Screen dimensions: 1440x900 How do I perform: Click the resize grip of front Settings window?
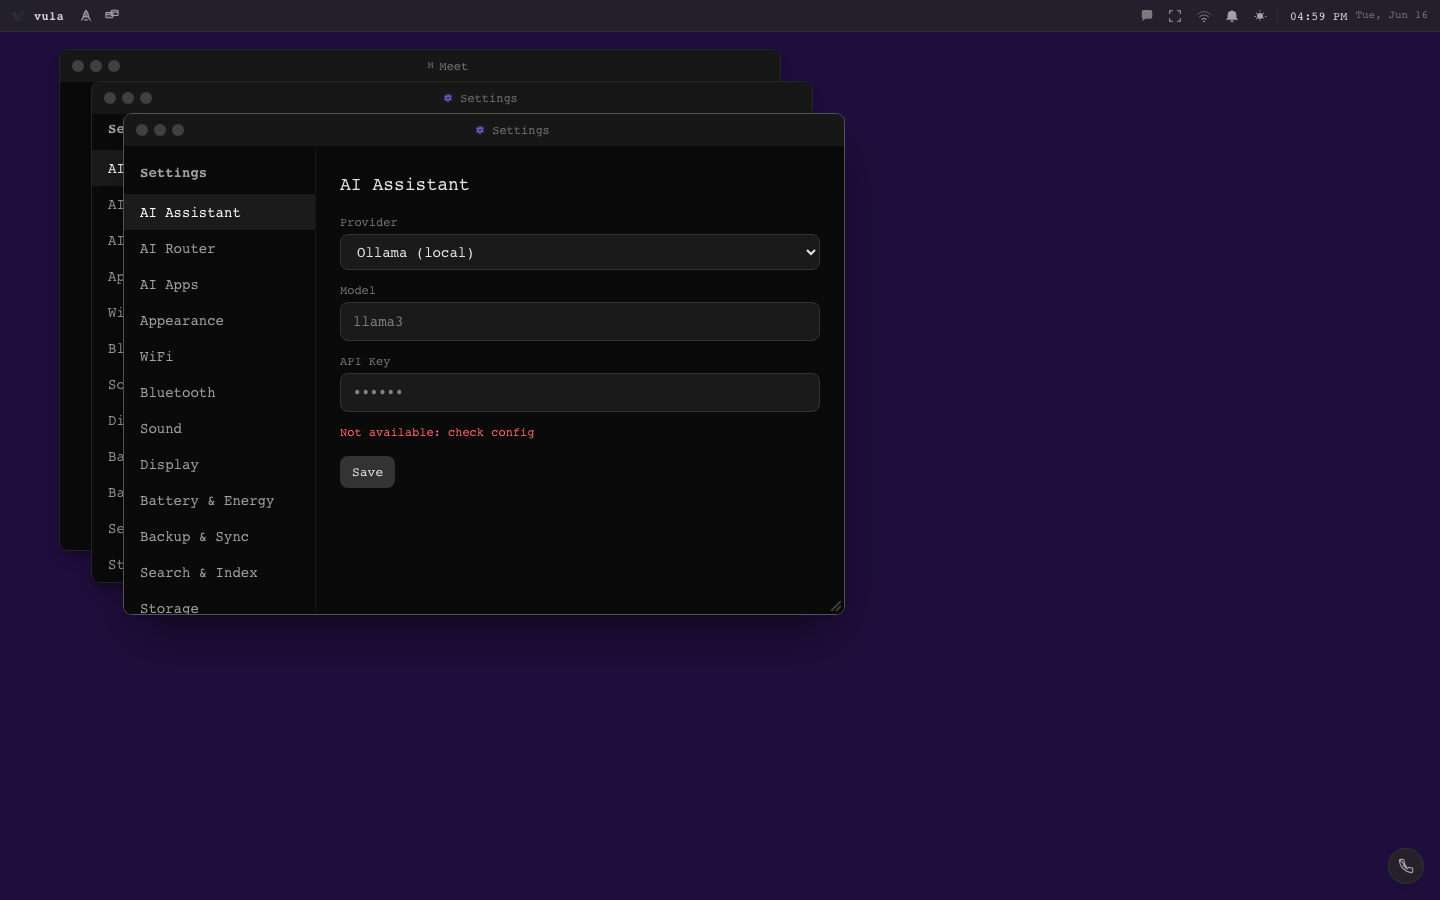[836, 606]
